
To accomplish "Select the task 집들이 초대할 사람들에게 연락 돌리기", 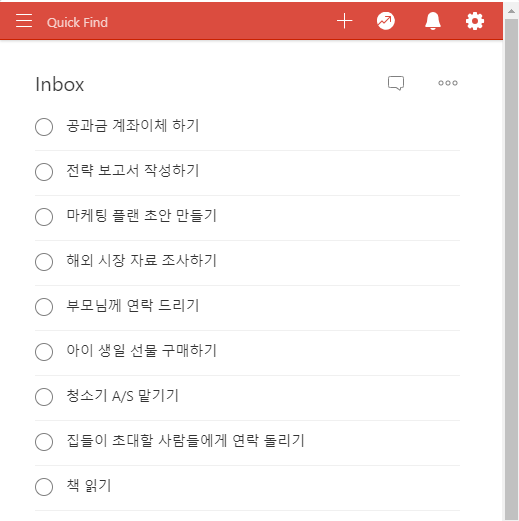I will tap(185, 441).
